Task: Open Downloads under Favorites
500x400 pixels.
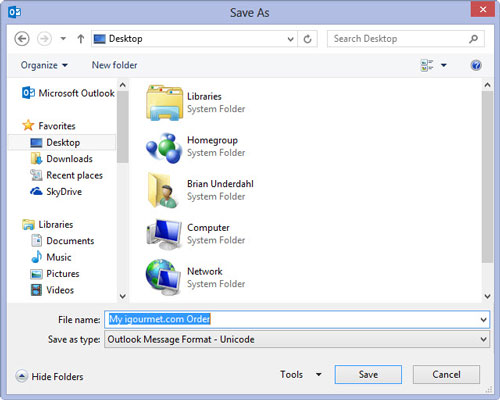Action: [x=61, y=159]
